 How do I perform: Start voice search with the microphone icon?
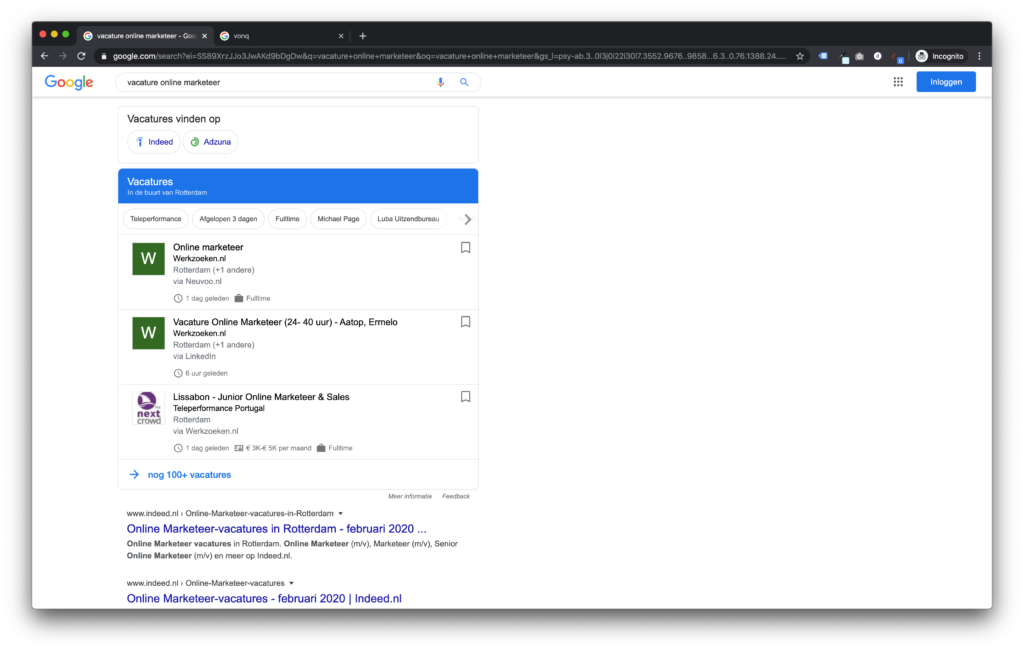(x=440, y=82)
